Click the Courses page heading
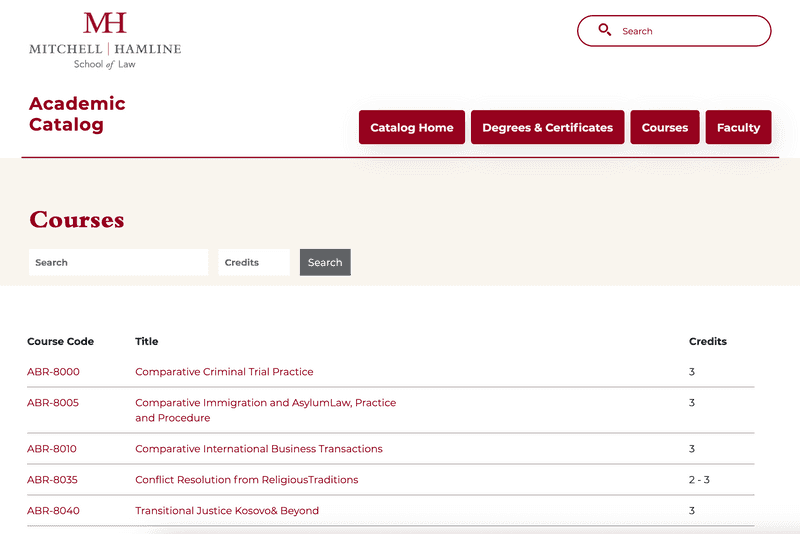The image size is (800, 534). tap(77, 220)
